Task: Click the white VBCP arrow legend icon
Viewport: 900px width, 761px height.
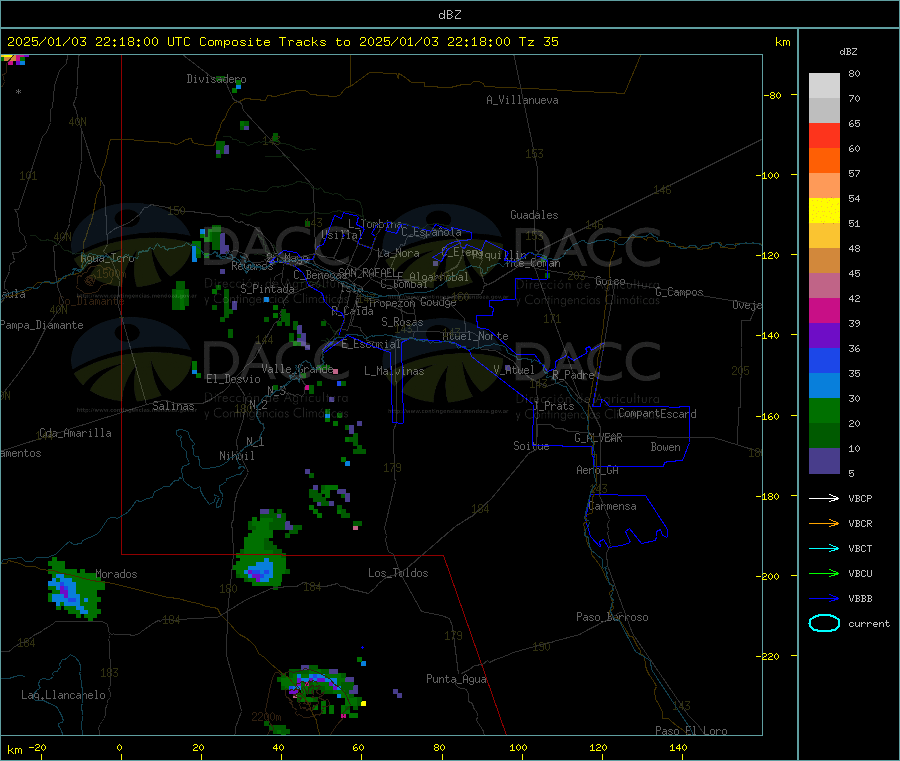Action: coord(824,498)
